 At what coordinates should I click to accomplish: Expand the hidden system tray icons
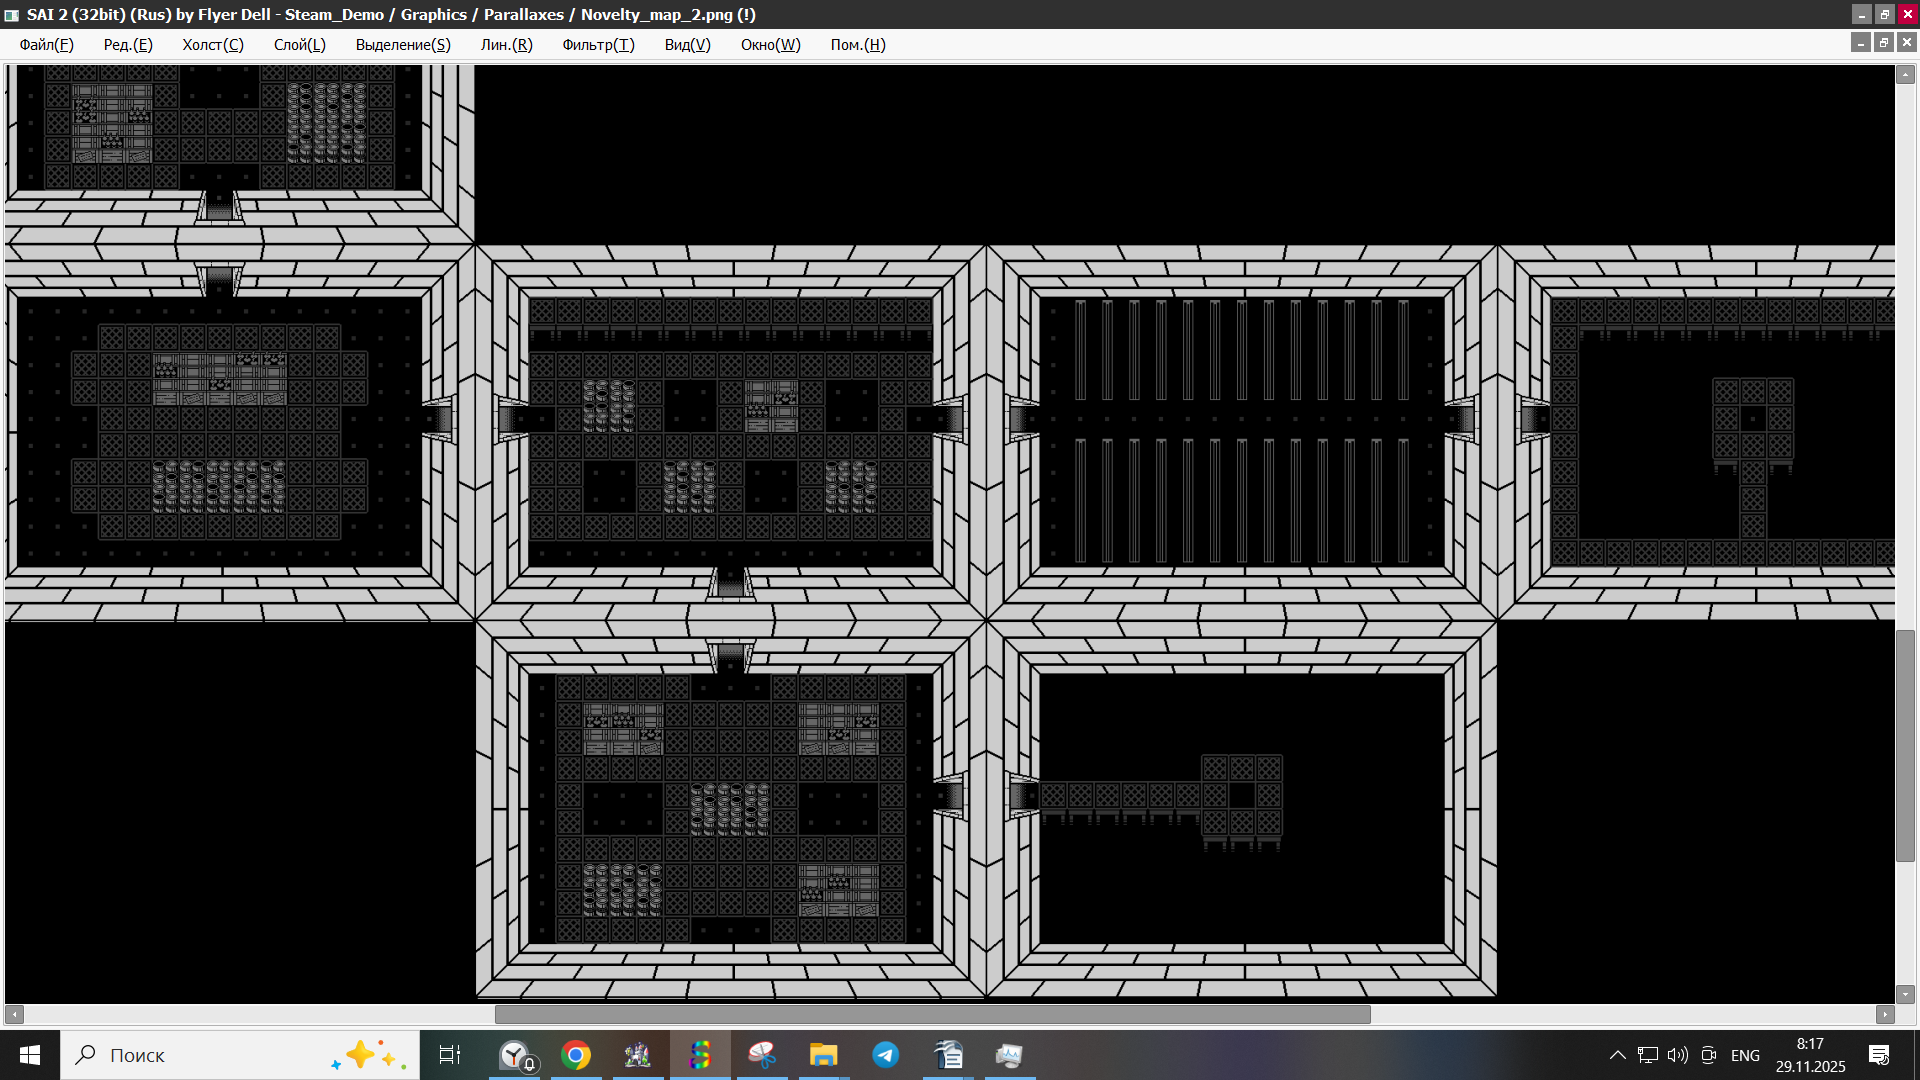(1617, 1055)
